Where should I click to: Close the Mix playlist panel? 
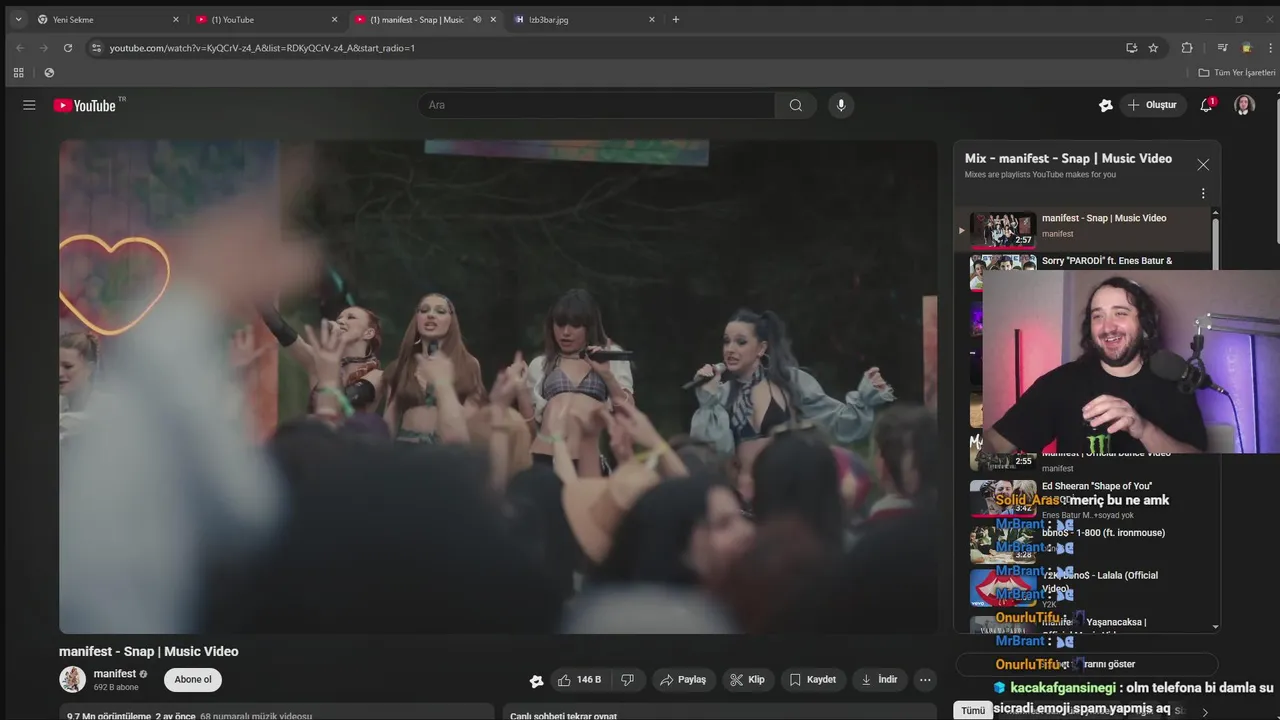click(x=1203, y=165)
